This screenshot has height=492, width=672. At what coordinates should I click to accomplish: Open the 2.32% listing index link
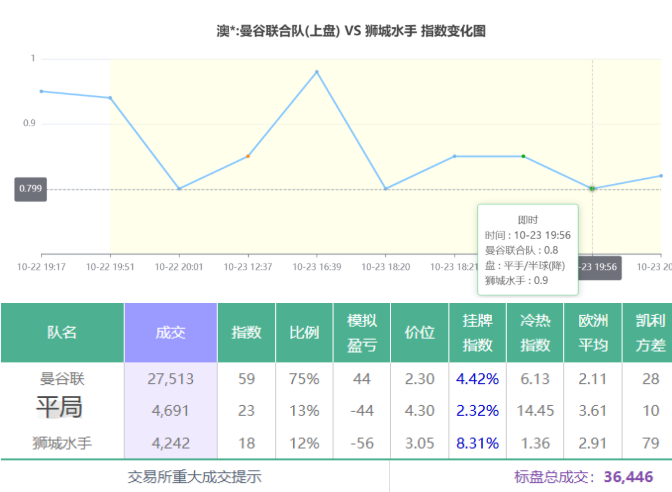tap(477, 410)
